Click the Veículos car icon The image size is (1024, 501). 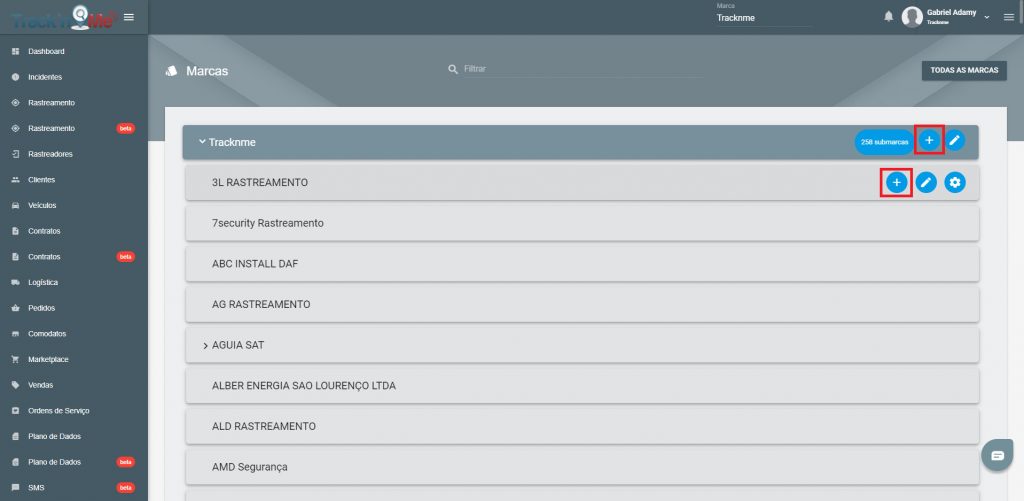pyautogui.click(x=16, y=205)
